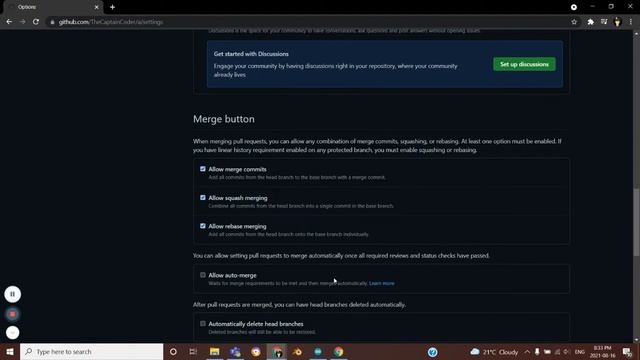
Task: Open the Chrome three-dot menu
Action: [x=631, y=22]
